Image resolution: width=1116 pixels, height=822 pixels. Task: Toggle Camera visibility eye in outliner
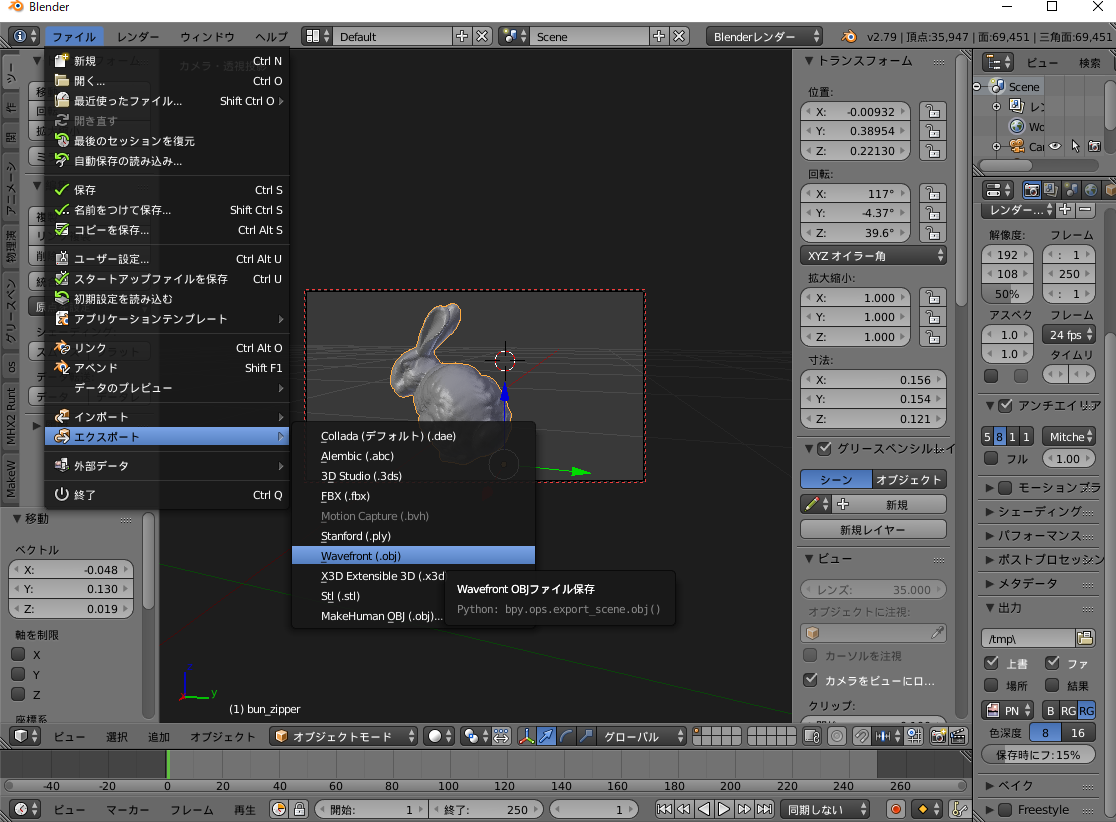pyautogui.click(x=1055, y=147)
